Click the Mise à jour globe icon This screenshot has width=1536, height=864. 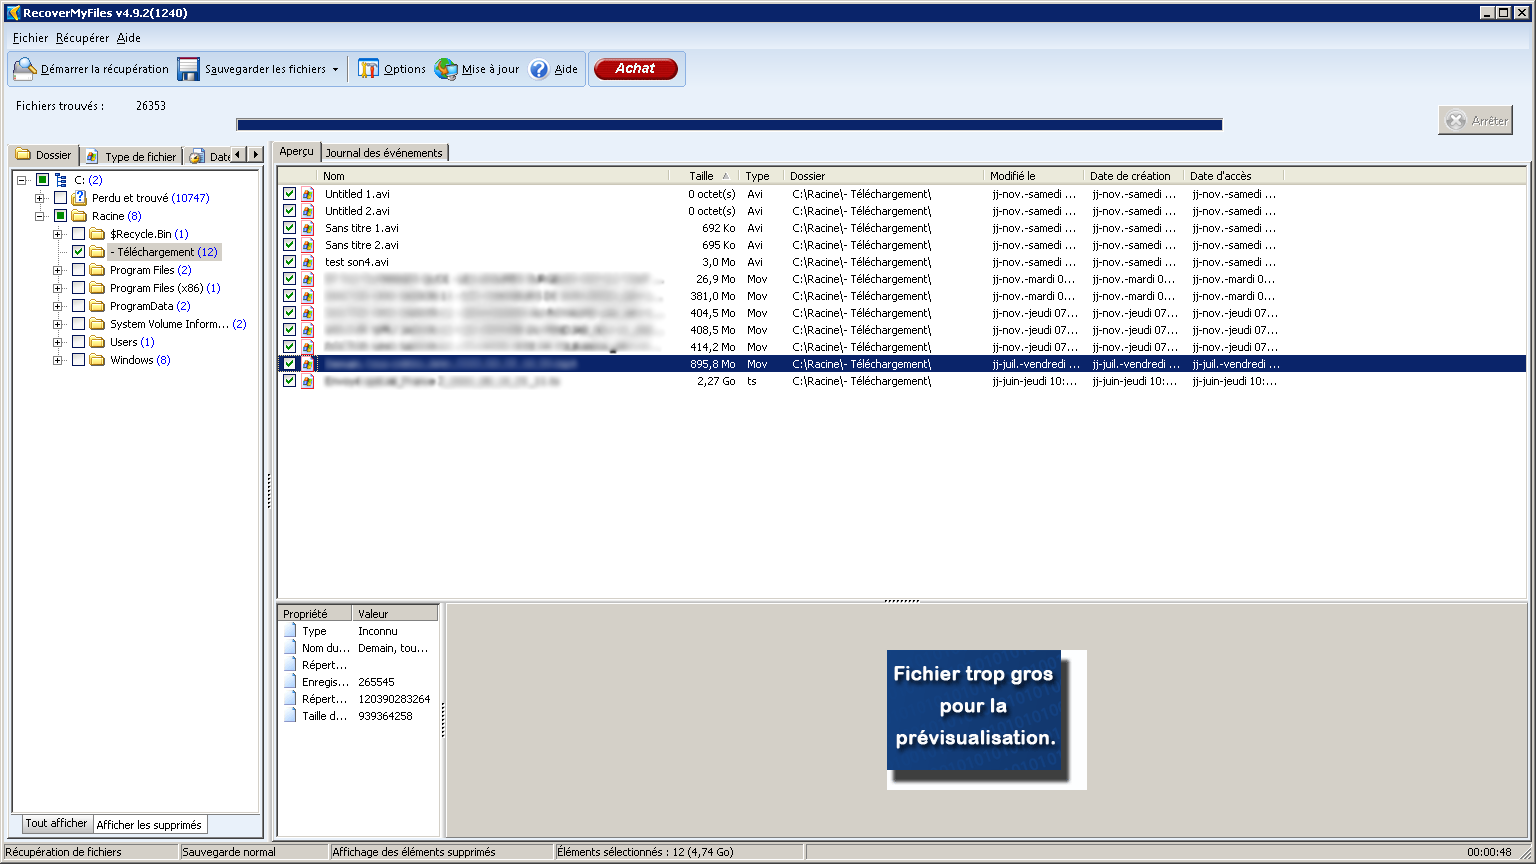pyautogui.click(x=446, y=69)
